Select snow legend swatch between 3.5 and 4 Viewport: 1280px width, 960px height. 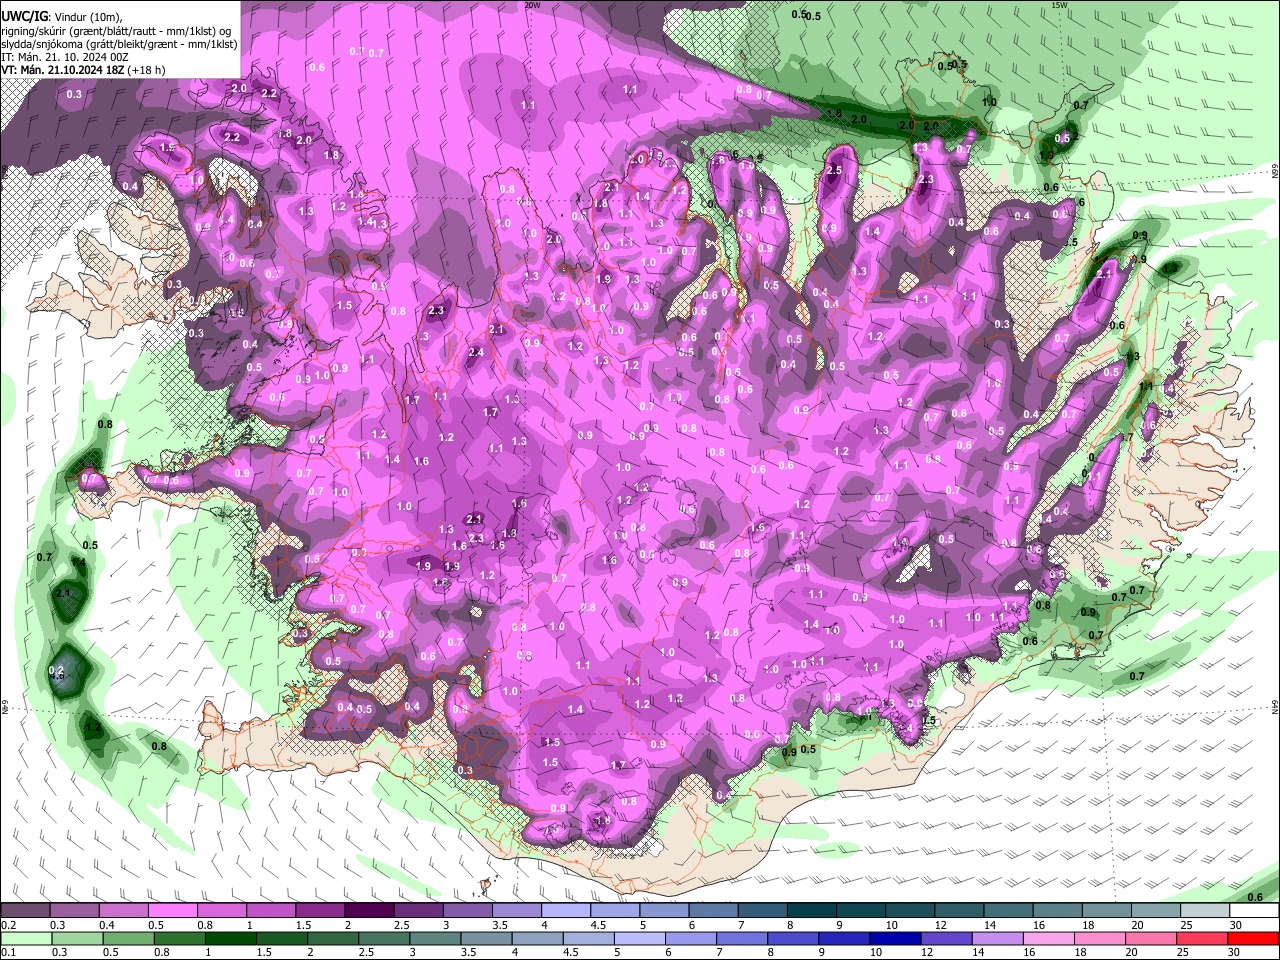pyautogui.click(x=517, y=911)
